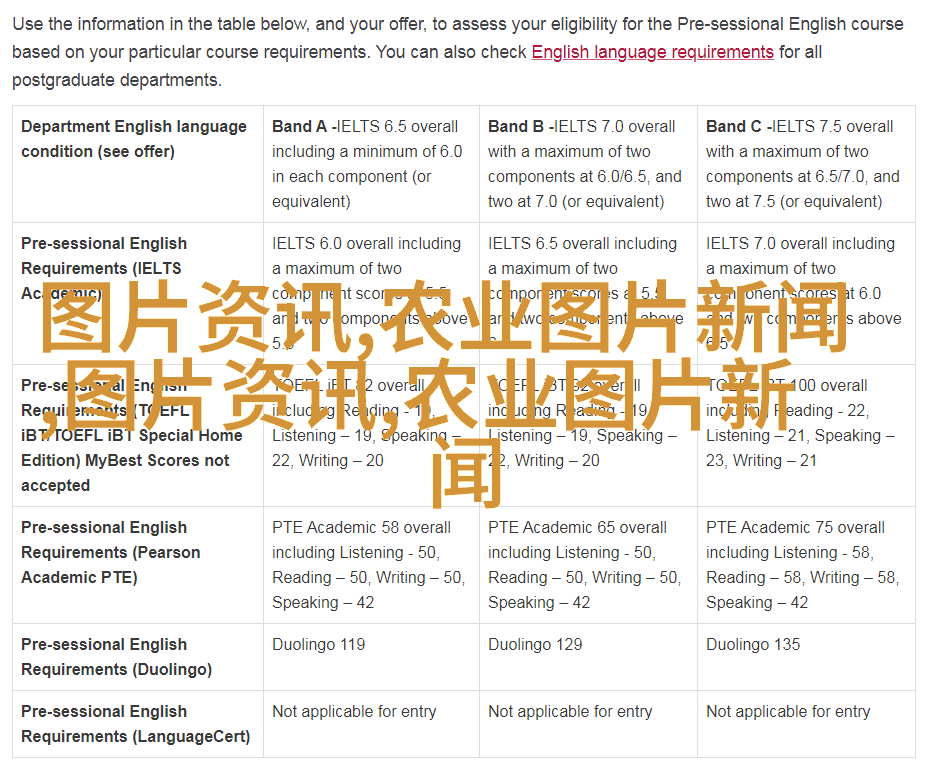The height and width of the screenshot is (770, 932).
Task: Click the 'PTE Academic 75 overall' cell
Action: [x=806, y=565]
